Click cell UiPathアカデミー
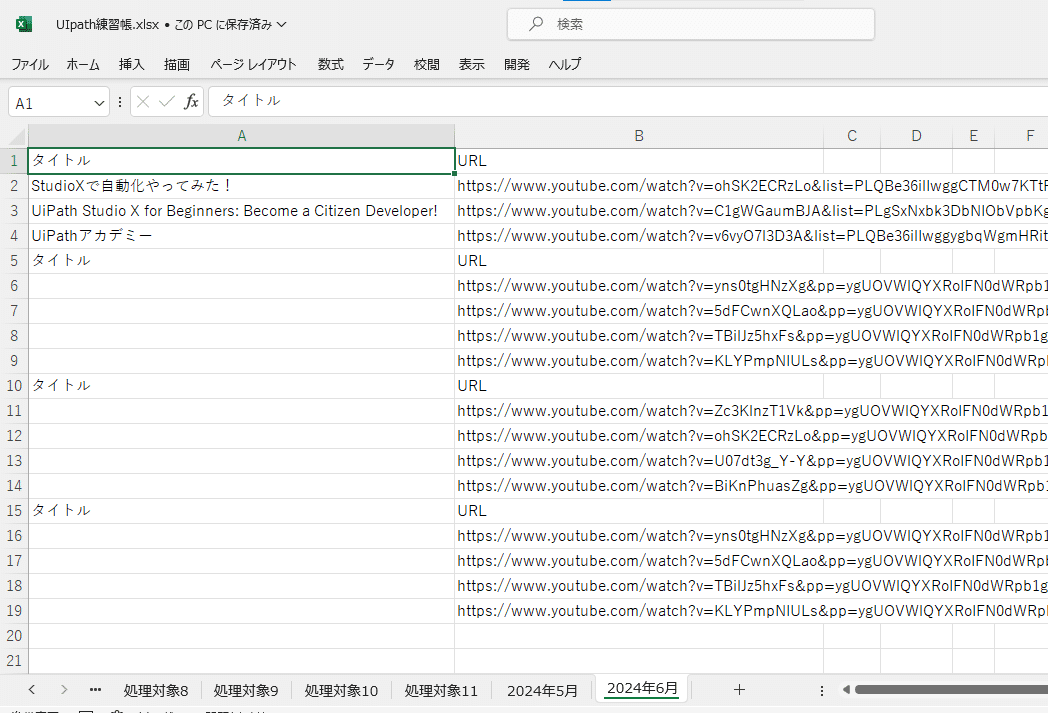 tap(241, 236)
